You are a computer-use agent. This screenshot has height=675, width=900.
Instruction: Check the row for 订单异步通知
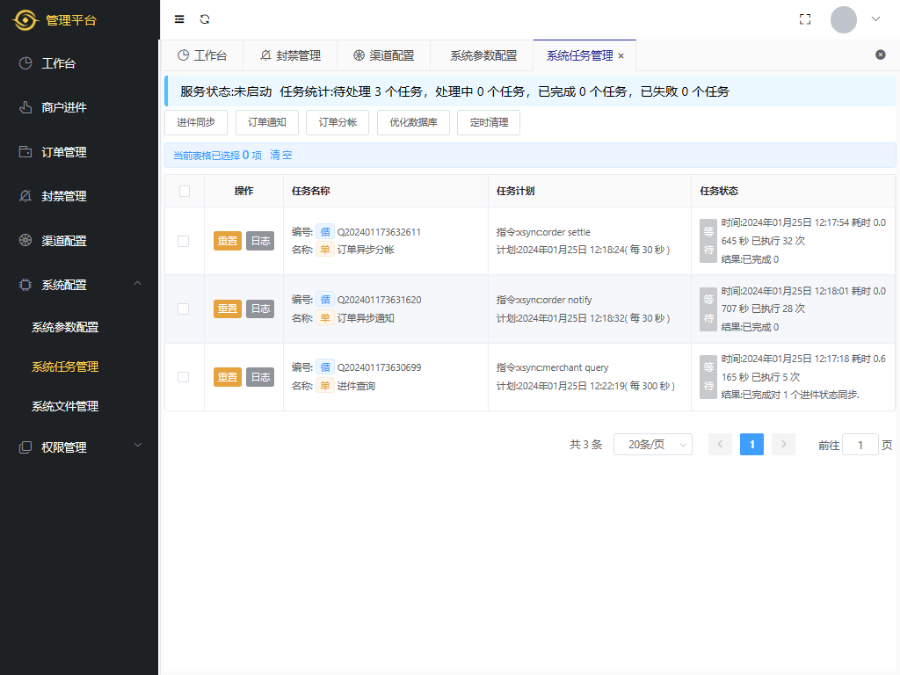pos(183,309)
